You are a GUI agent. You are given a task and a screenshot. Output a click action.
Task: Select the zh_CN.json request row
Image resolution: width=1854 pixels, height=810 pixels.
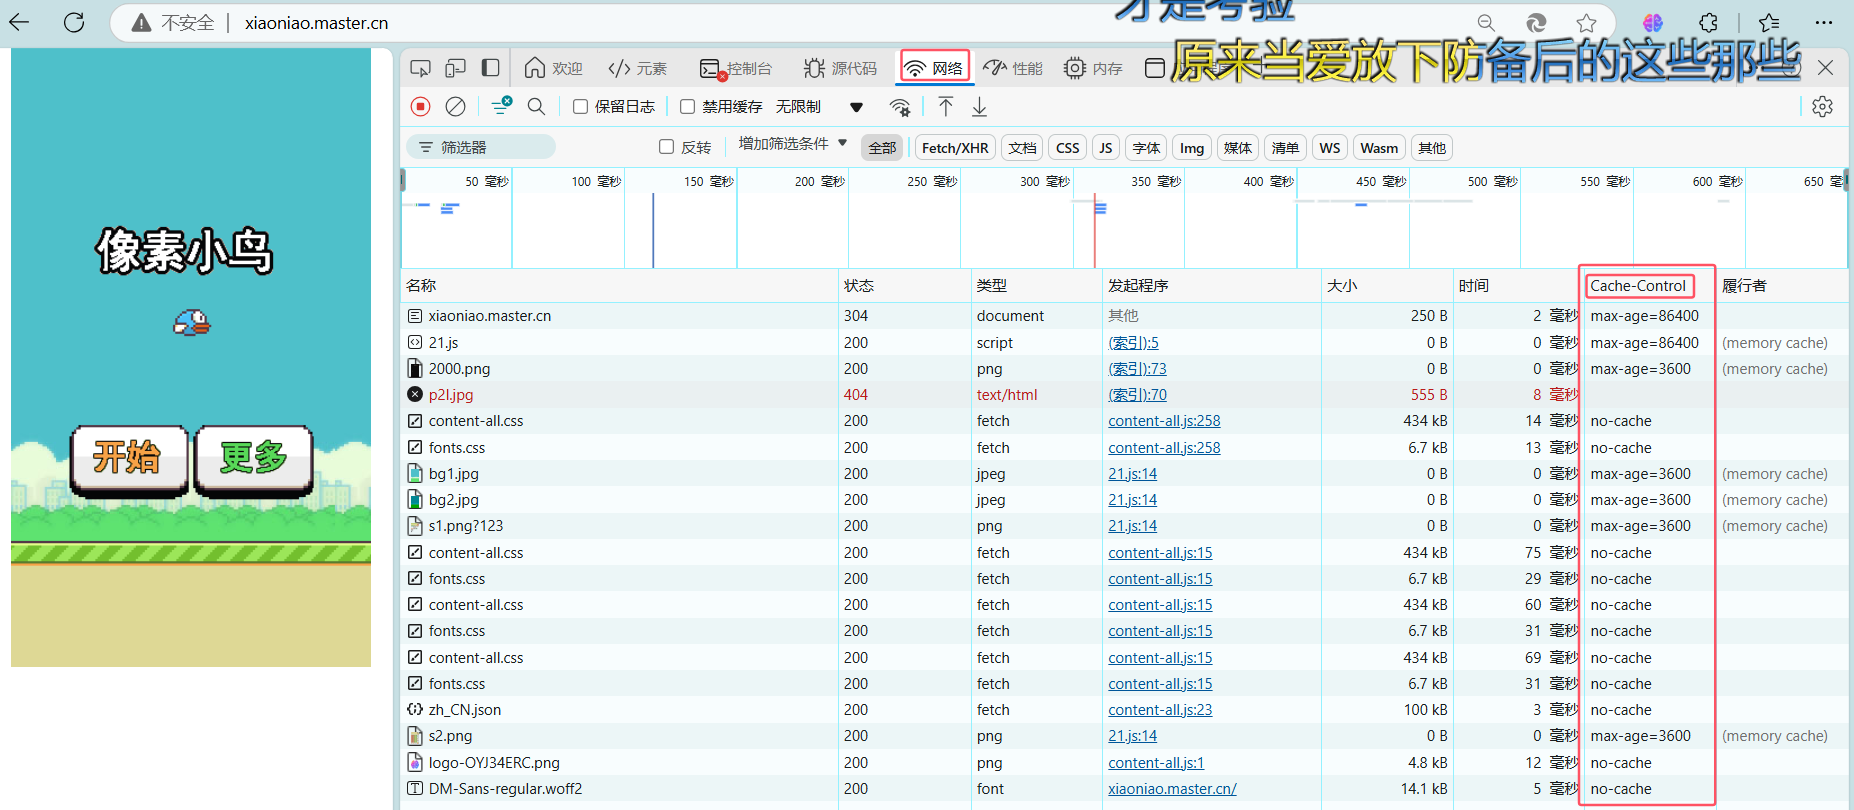[x=1125, y=709]
